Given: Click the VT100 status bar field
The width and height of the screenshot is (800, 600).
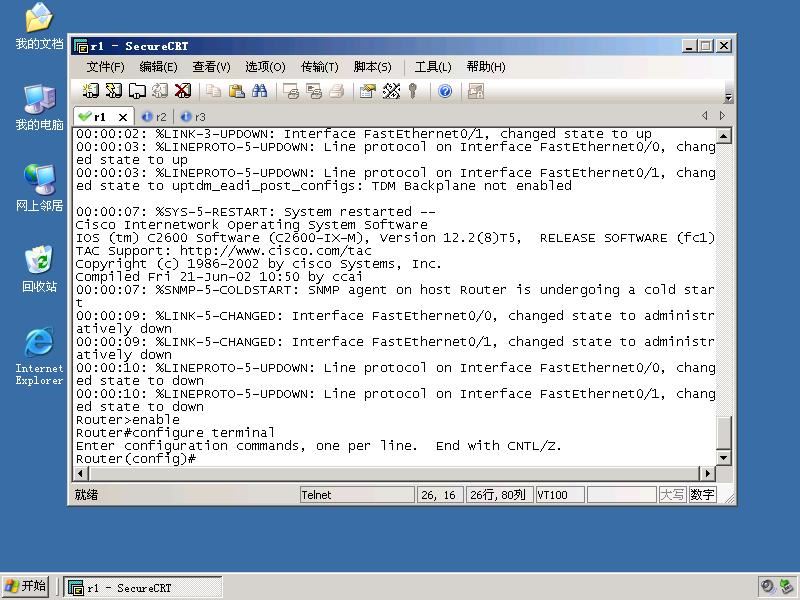Looking at the screenshot, I should click(560, 495).
